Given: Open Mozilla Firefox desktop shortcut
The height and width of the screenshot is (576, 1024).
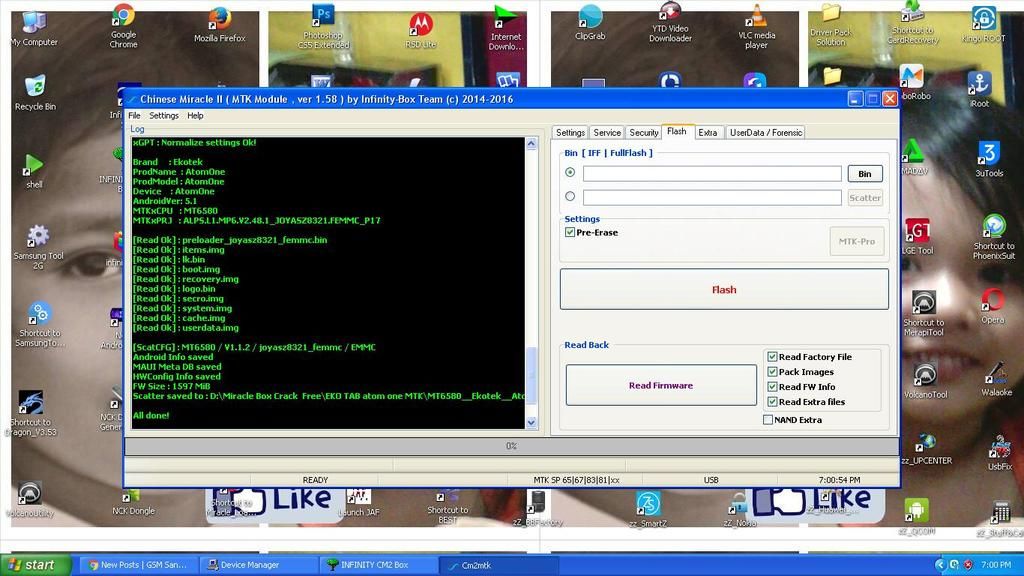Looking at the screenshot, I should pyautogui.click(x=219, y=20).
